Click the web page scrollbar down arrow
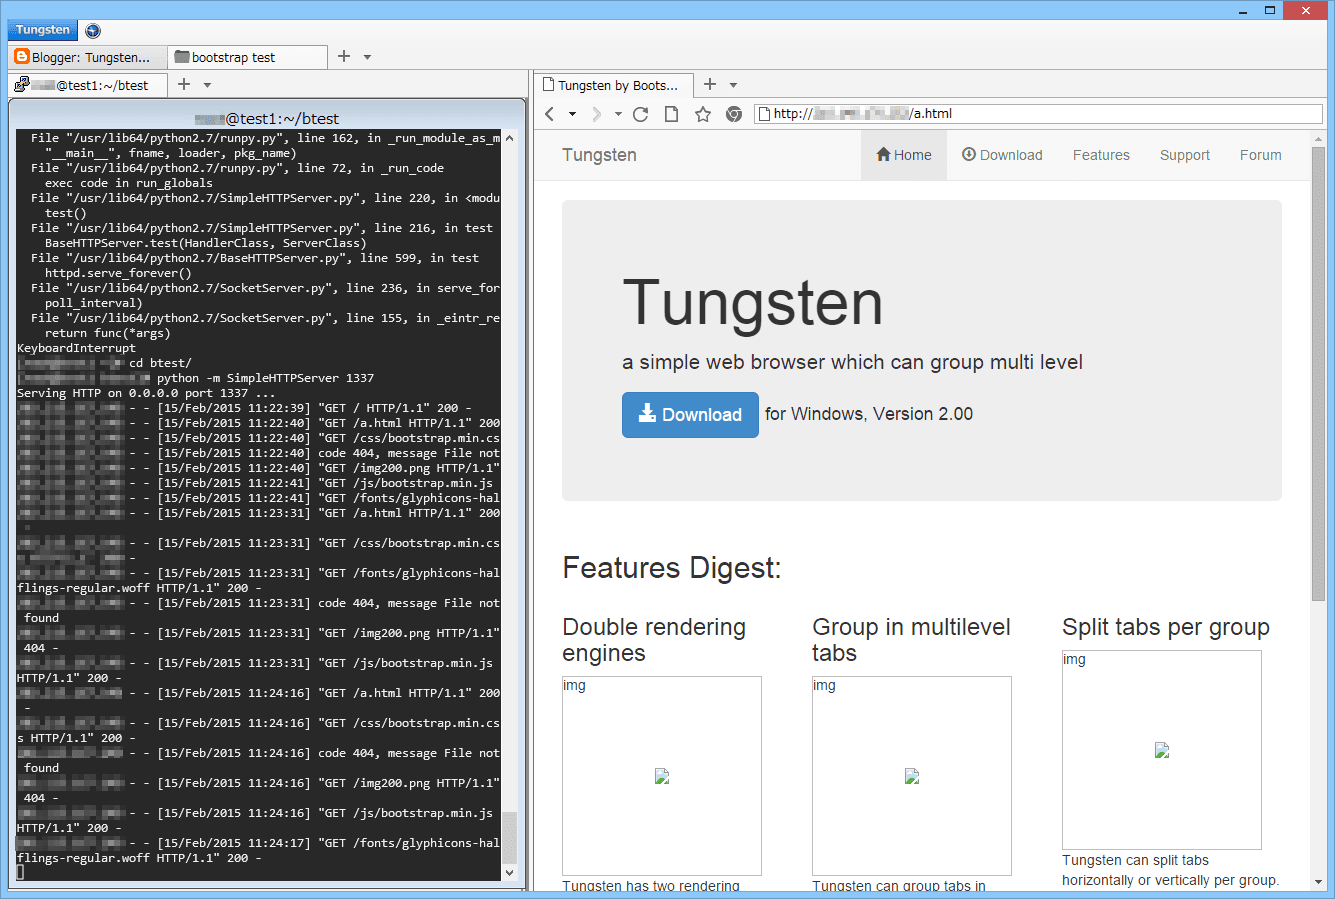Image resolution: width=1335 pixels, height=899 pixels. coord(1318,882)
